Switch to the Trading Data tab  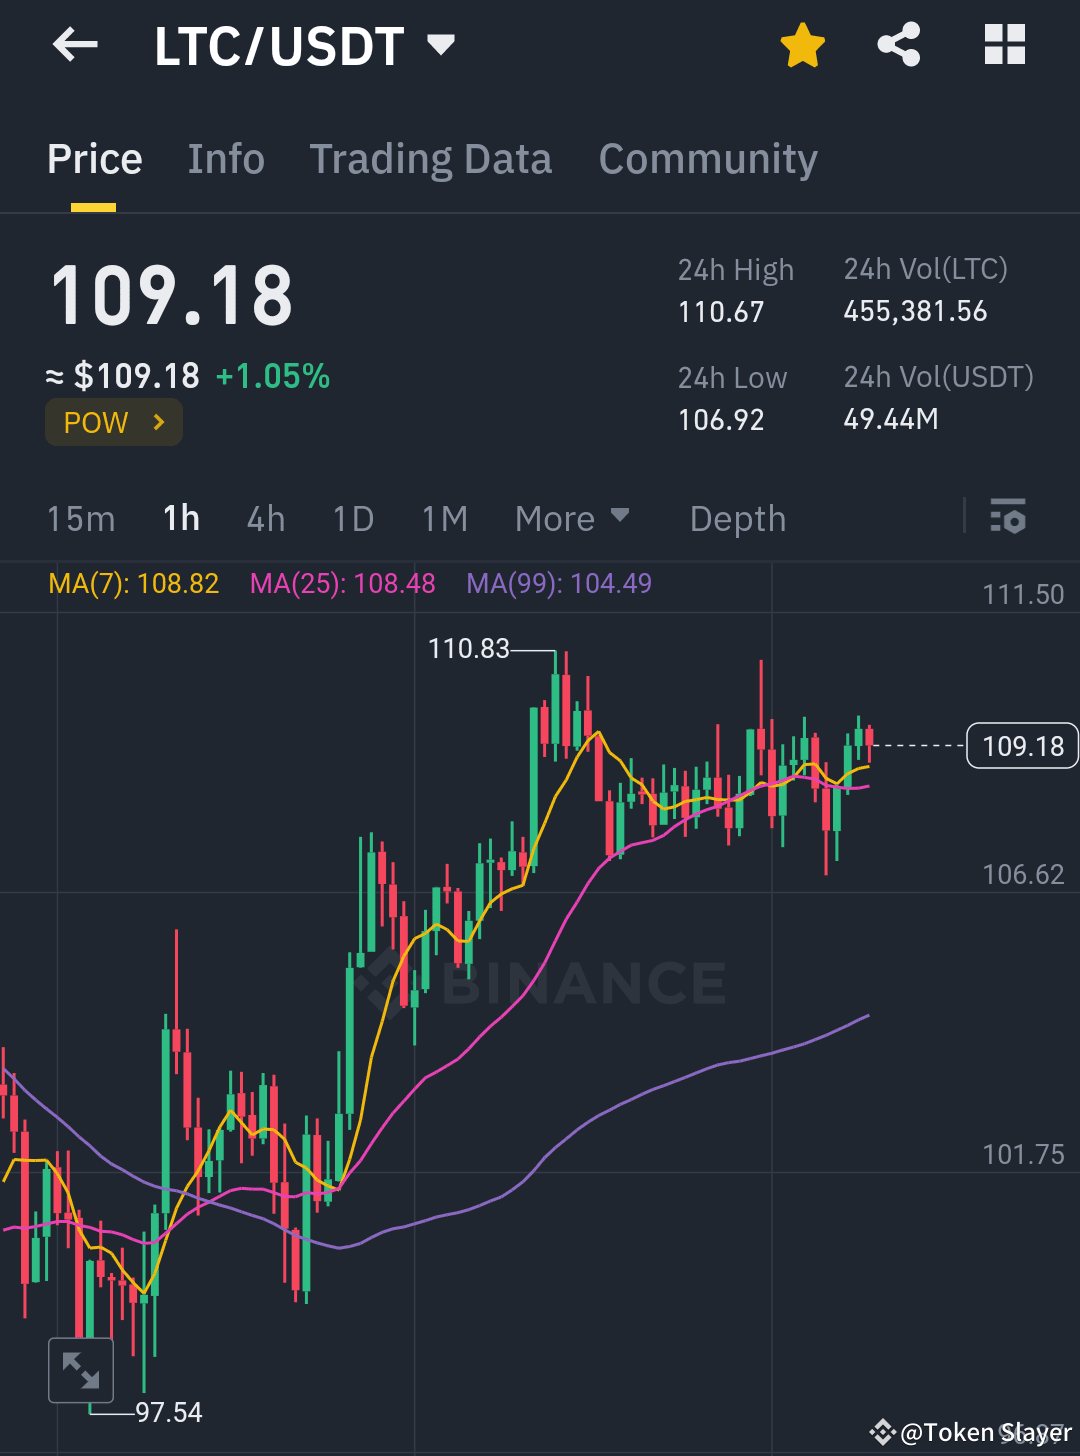pyautogui.click(x=431, y=158)
